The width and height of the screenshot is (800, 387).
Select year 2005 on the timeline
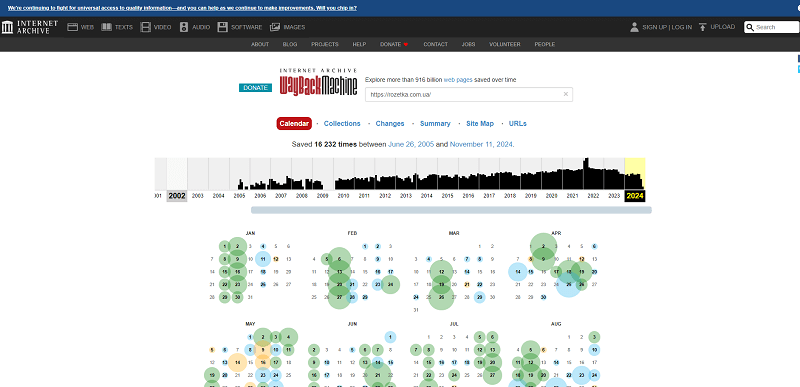click(239, 196)
